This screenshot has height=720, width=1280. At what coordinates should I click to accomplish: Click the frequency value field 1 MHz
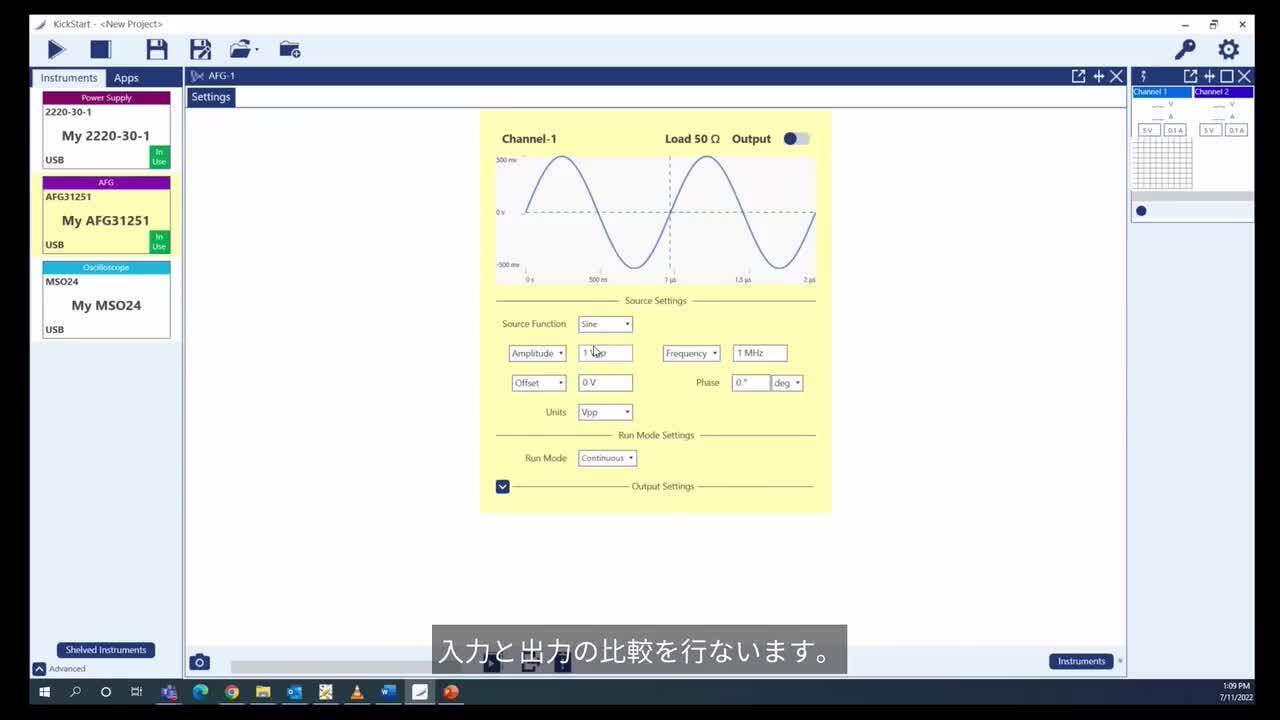(x=760, y=353)
